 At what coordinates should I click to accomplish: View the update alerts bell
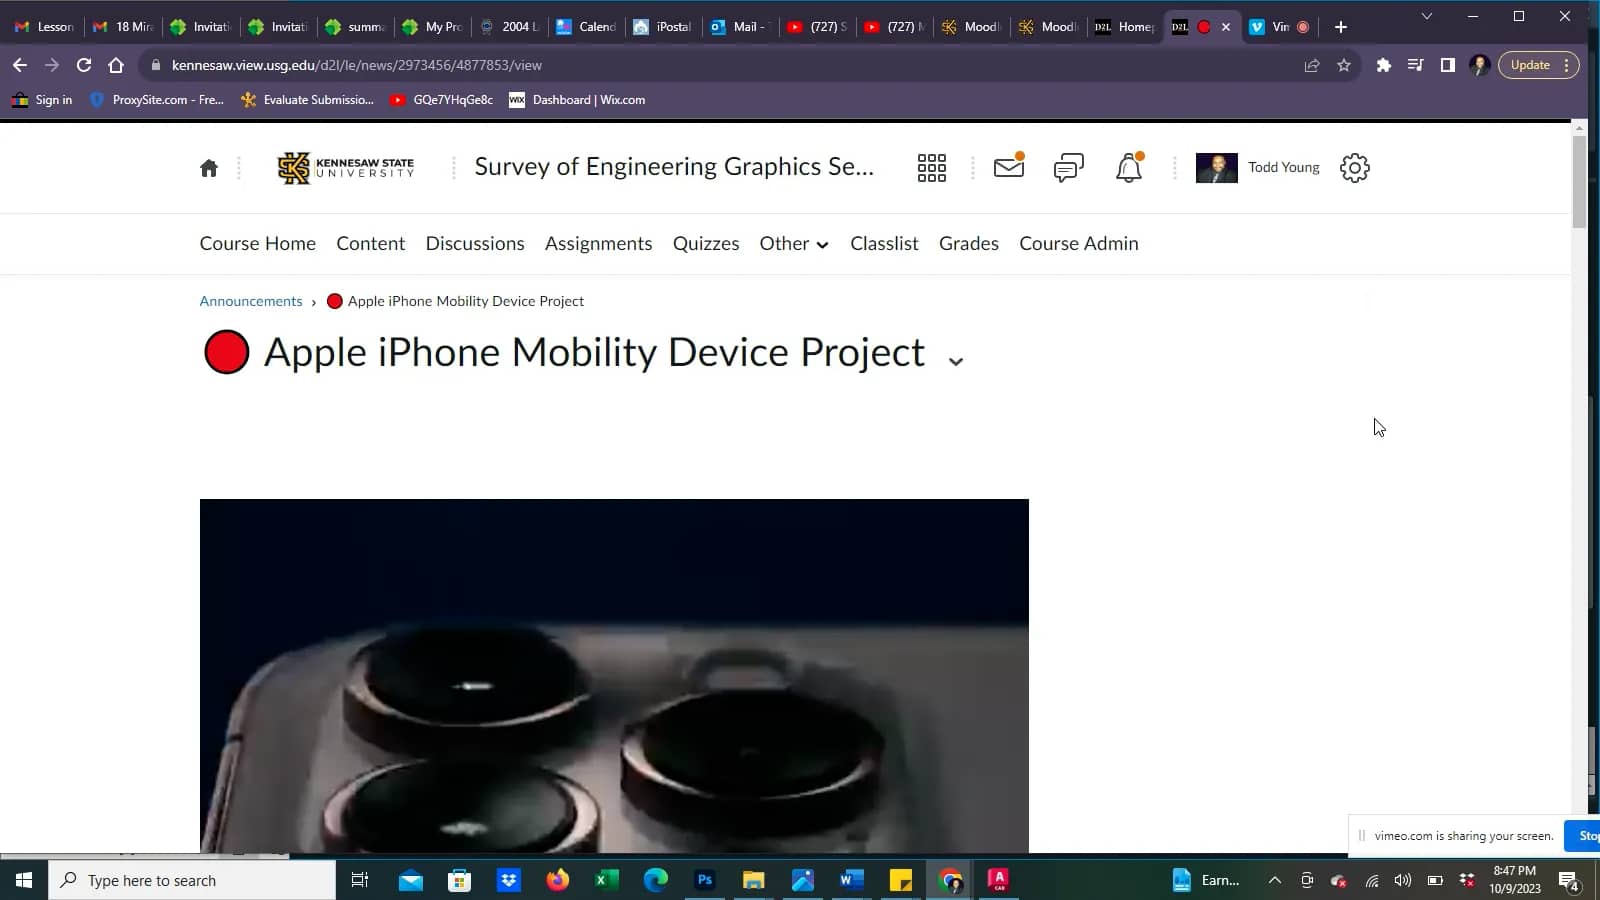click(x=1128, y=167)
